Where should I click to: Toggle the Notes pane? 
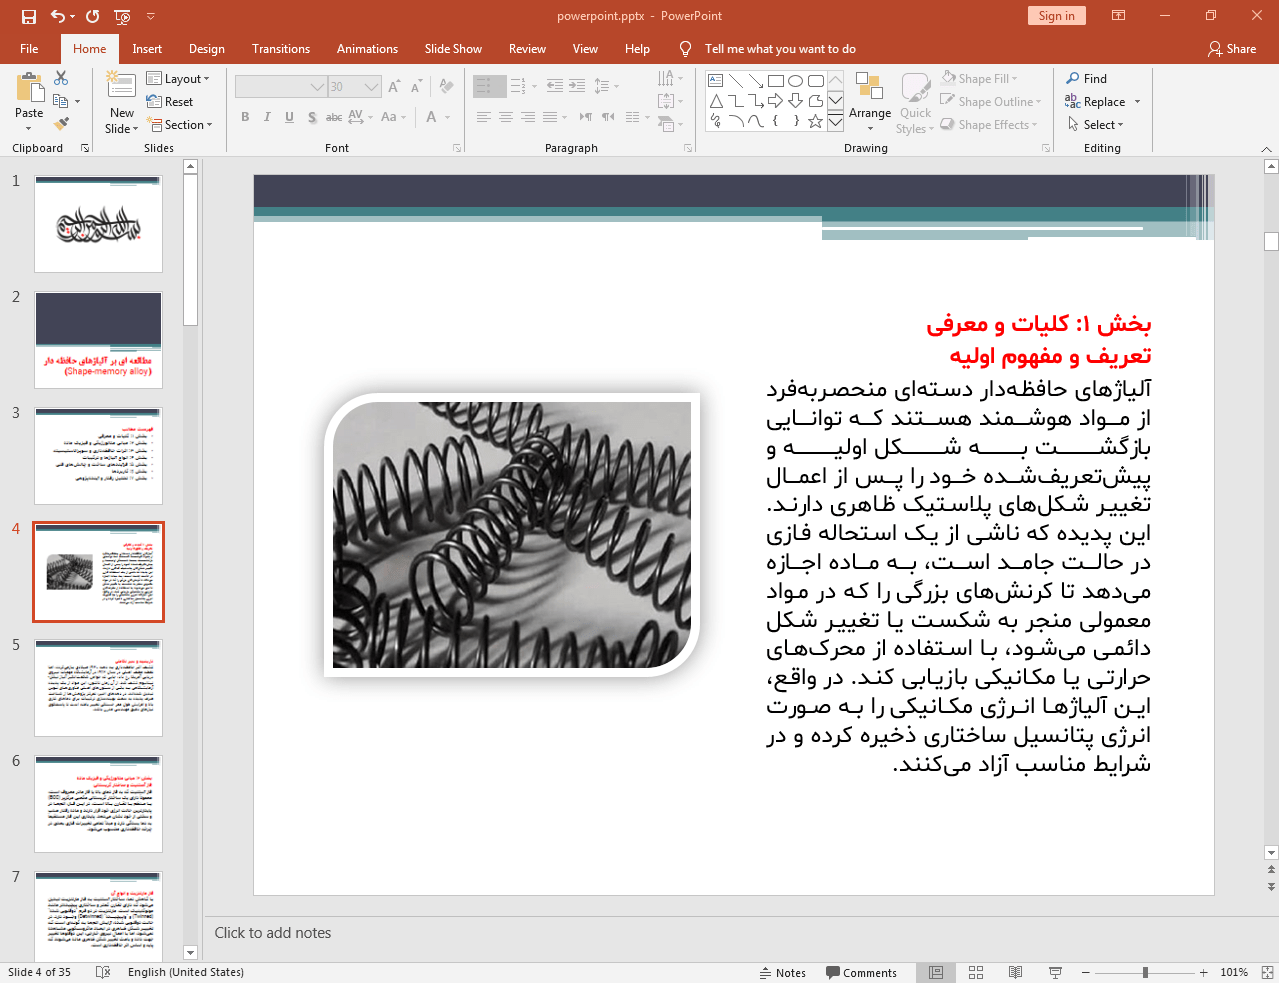coord(782,972)
